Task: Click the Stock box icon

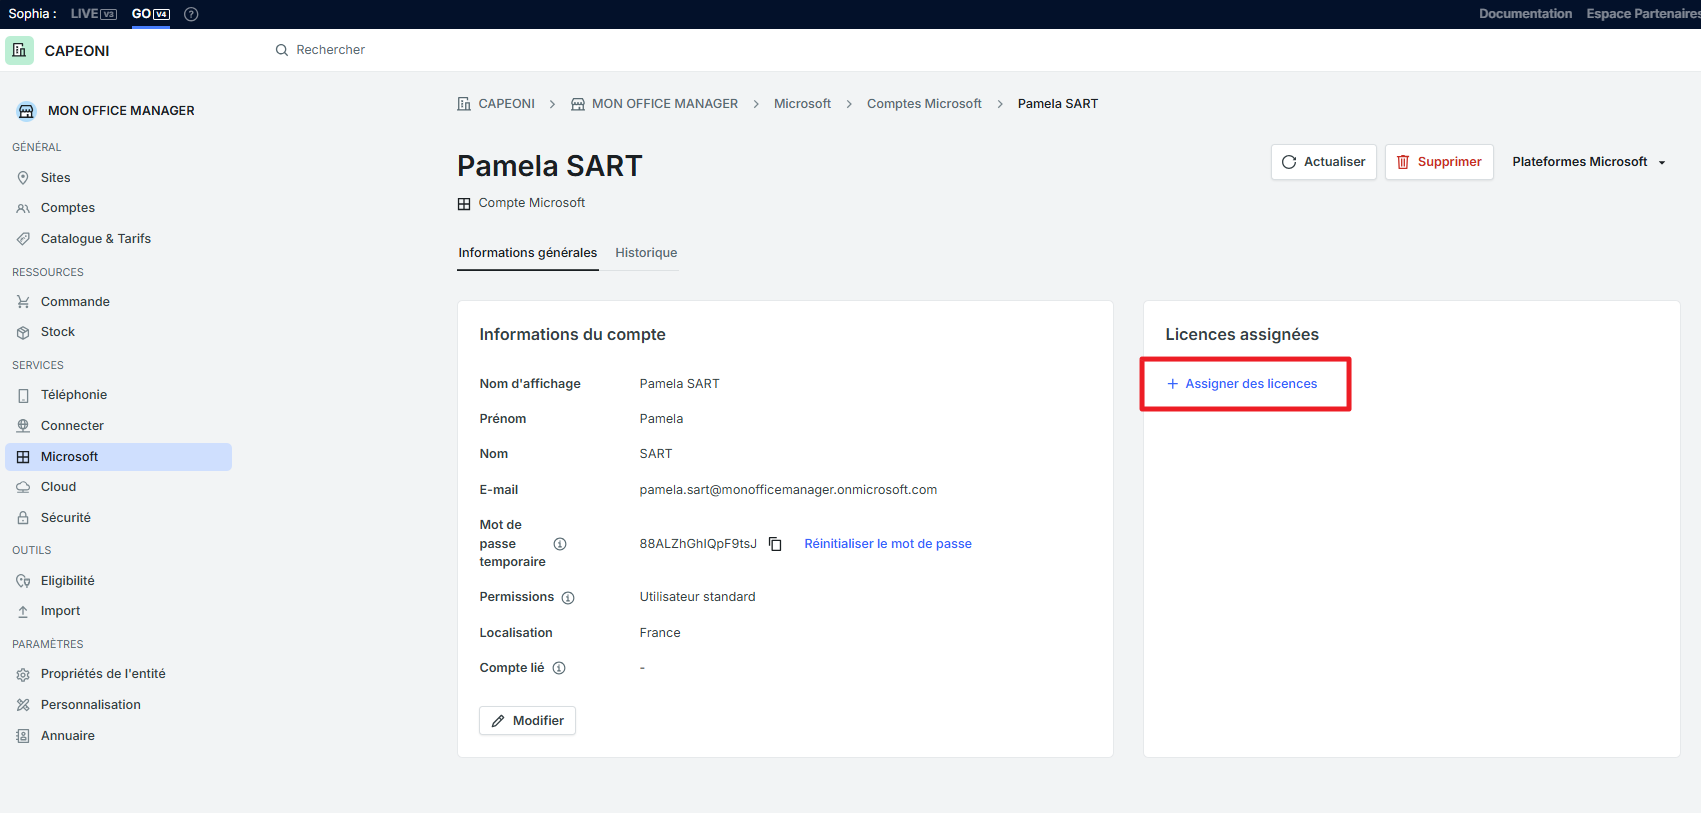Action: [23, 332]
